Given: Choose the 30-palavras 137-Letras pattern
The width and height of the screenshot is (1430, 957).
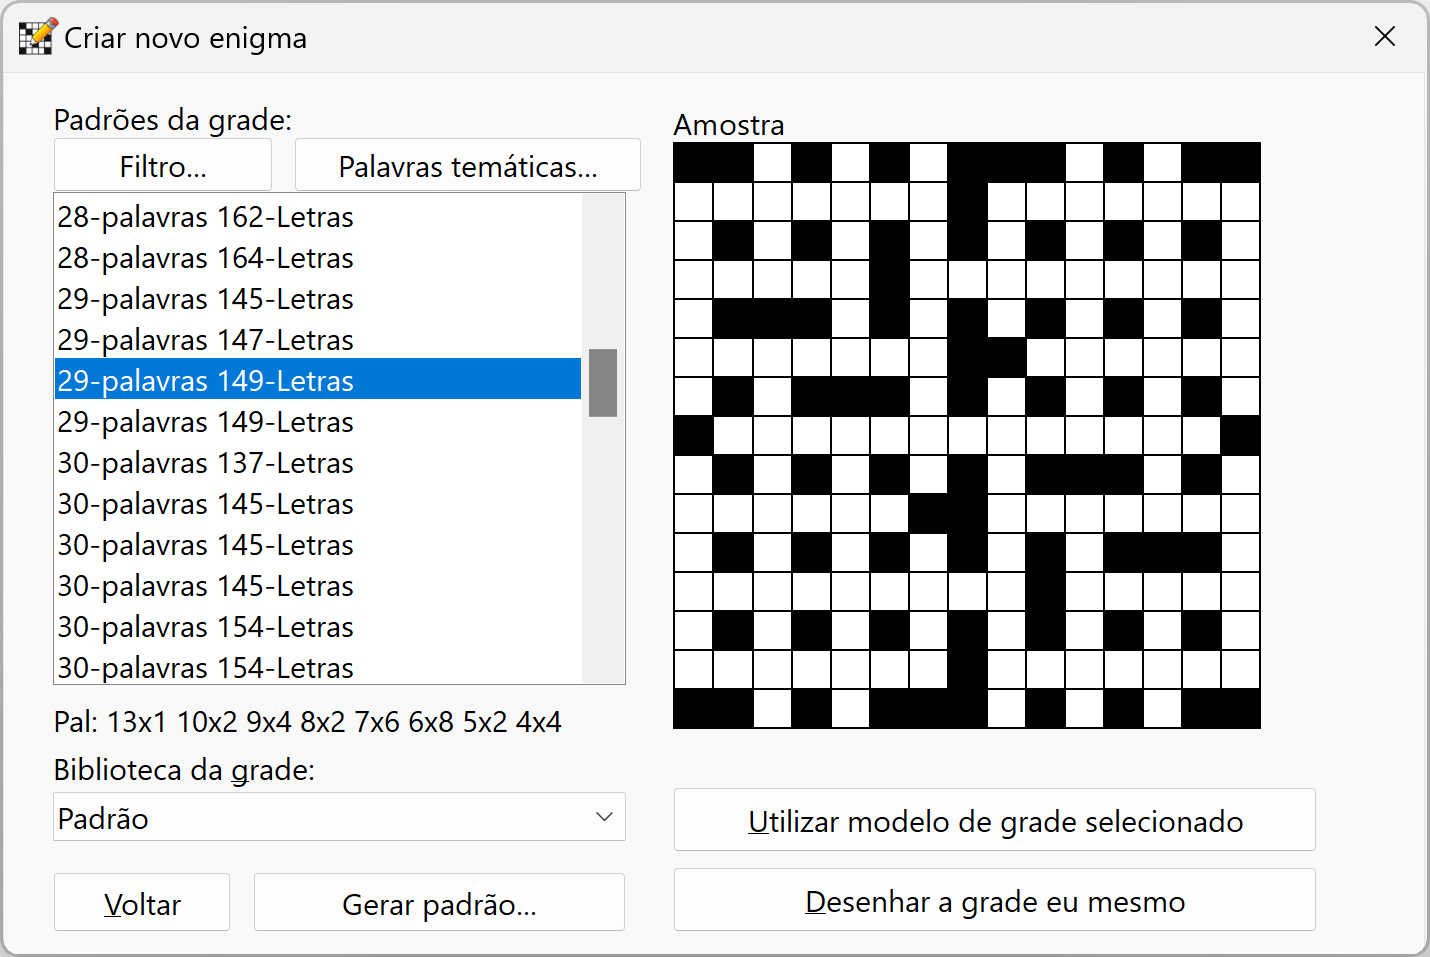Looking at the screenshot, I should [318, 462].
